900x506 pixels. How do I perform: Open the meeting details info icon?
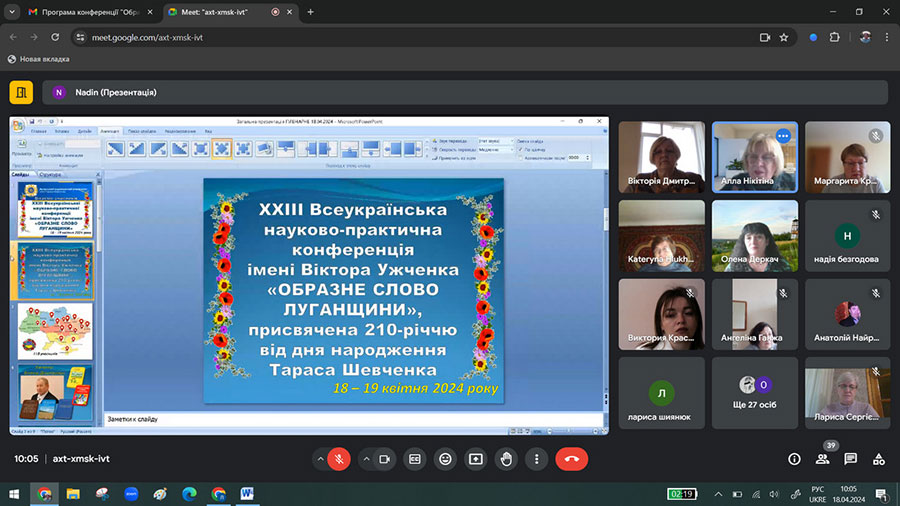click(794, 459)
